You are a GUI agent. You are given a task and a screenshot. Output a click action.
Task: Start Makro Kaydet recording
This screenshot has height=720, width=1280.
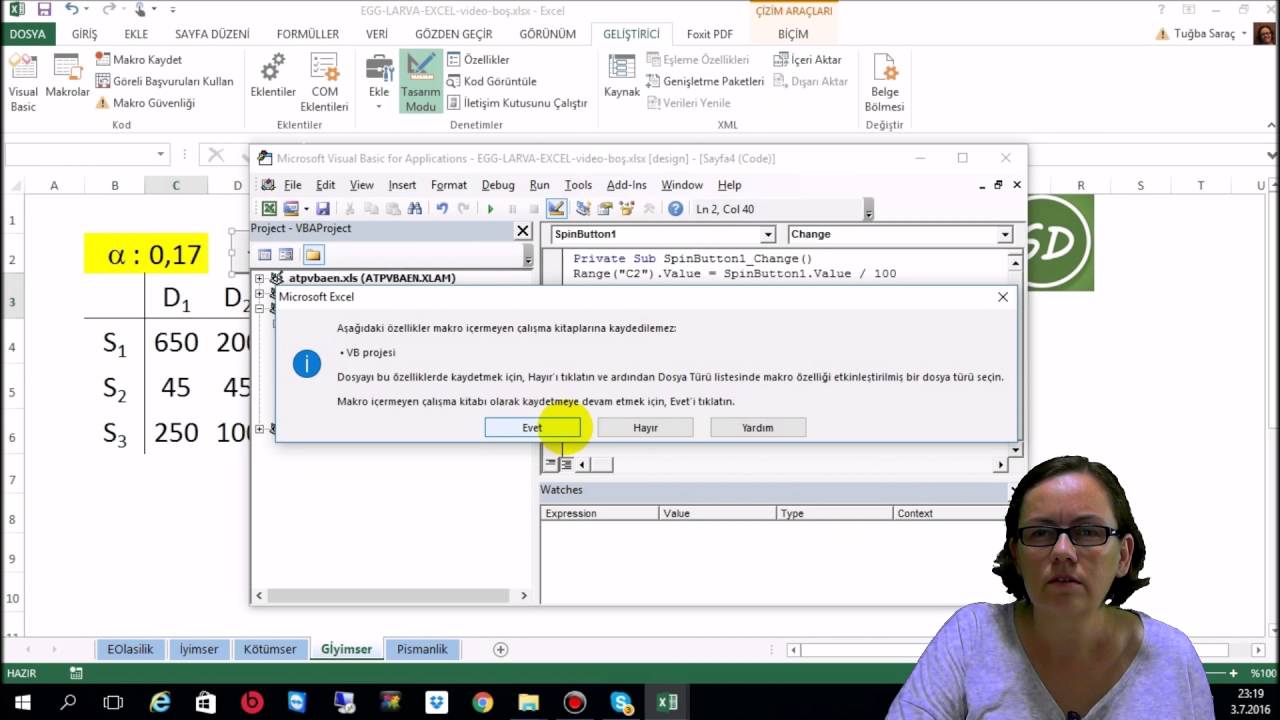coord(138,59)
